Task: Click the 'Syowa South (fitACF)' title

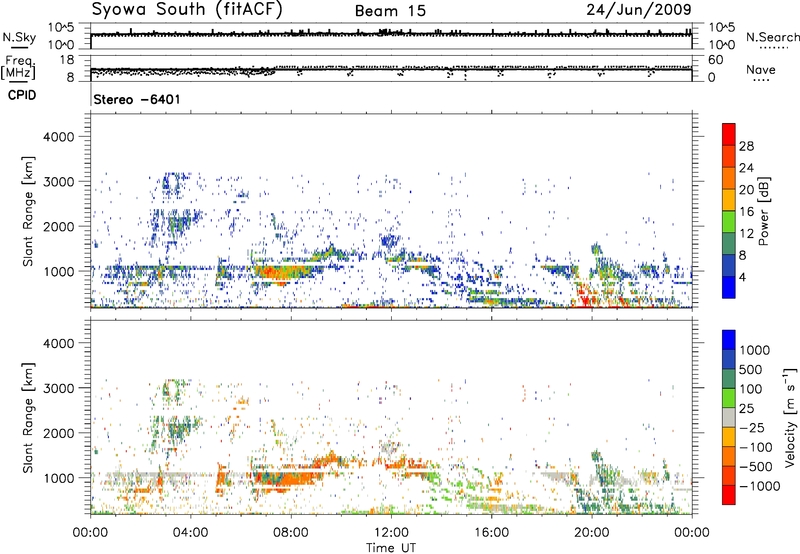Action: pyautogui.click(x=186, y=9)
